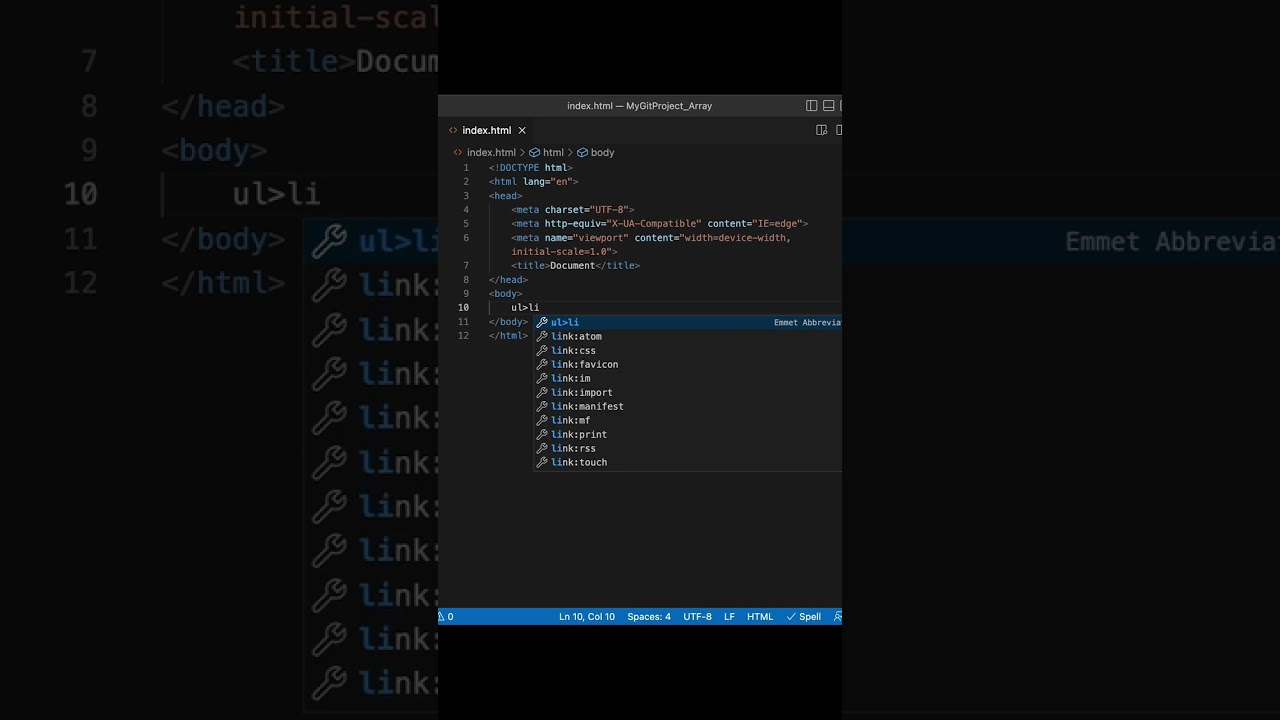The image size is (1280, 720).
Task: Click the html lang="en" line
Action: (533, 182)
